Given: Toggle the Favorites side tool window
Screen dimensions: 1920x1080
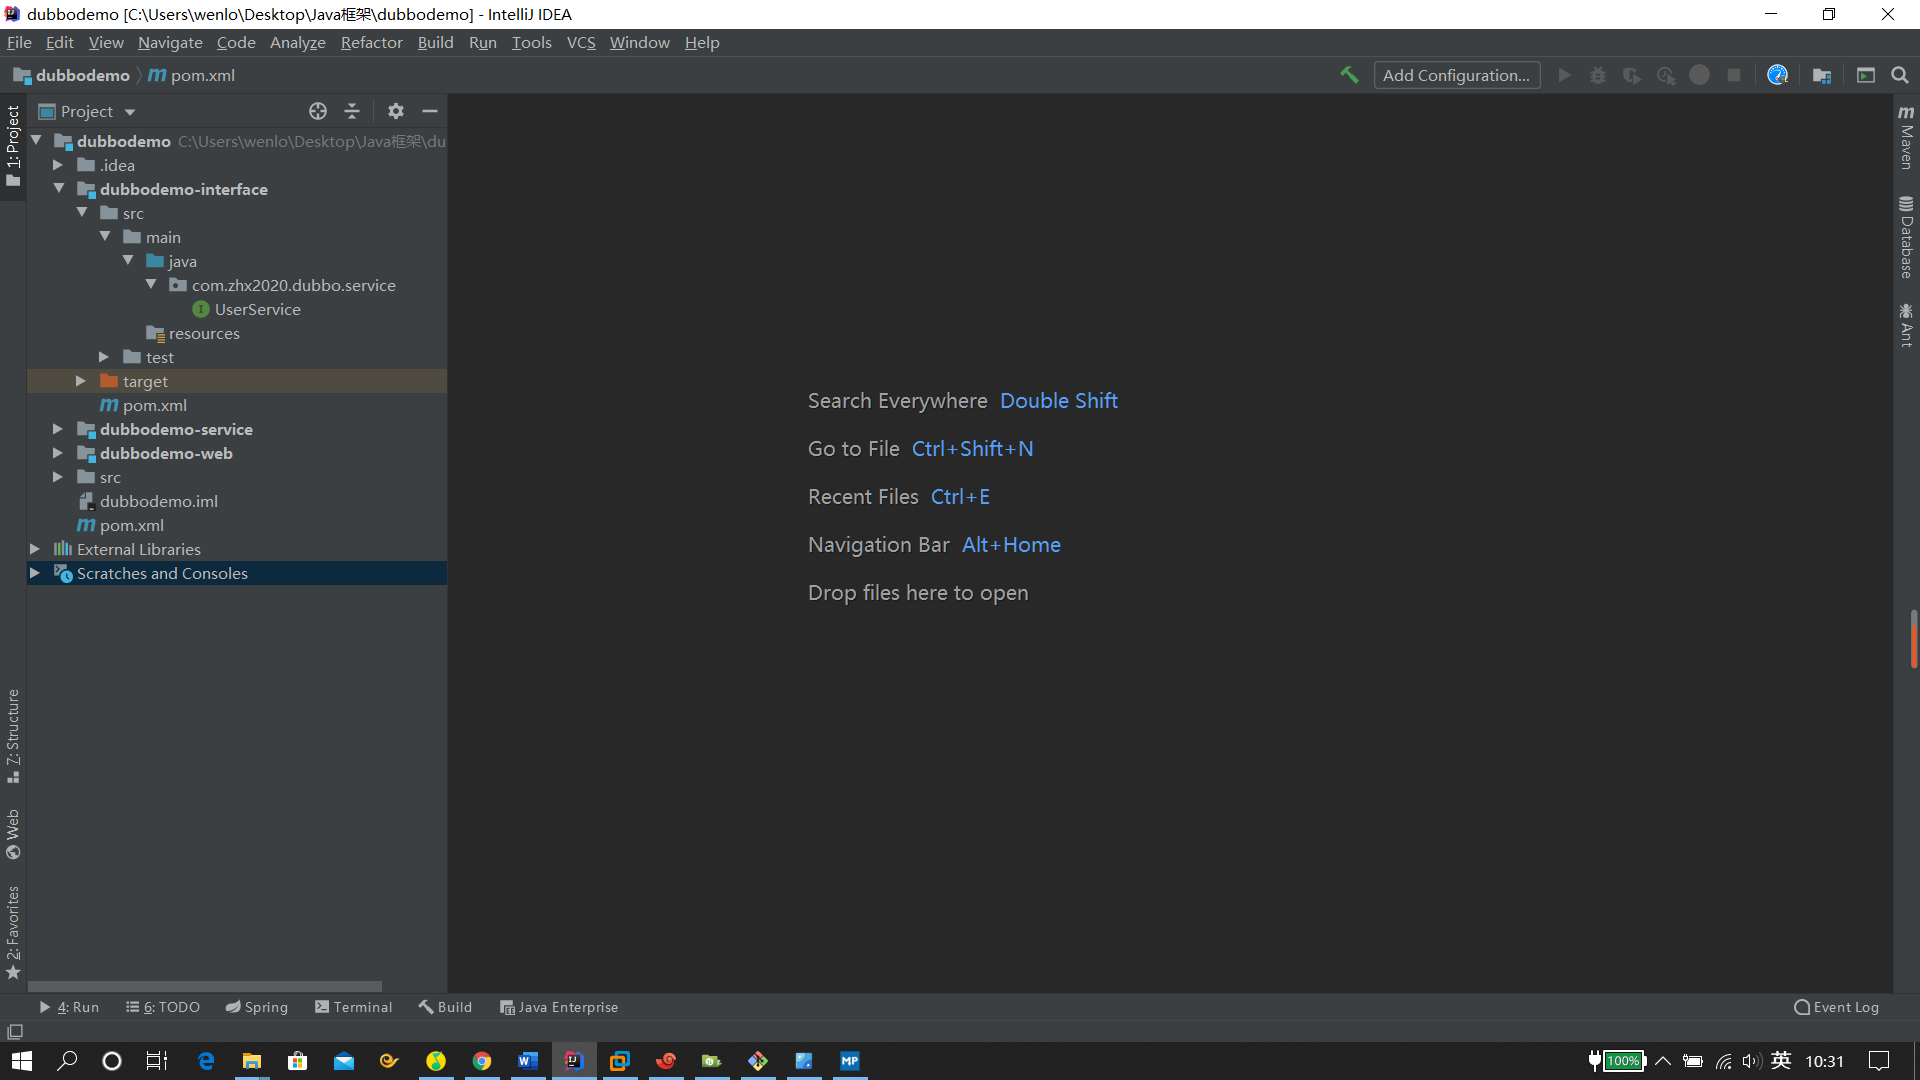Looking at the screenshot, I should pyautogui.click(x=13, y=932).
